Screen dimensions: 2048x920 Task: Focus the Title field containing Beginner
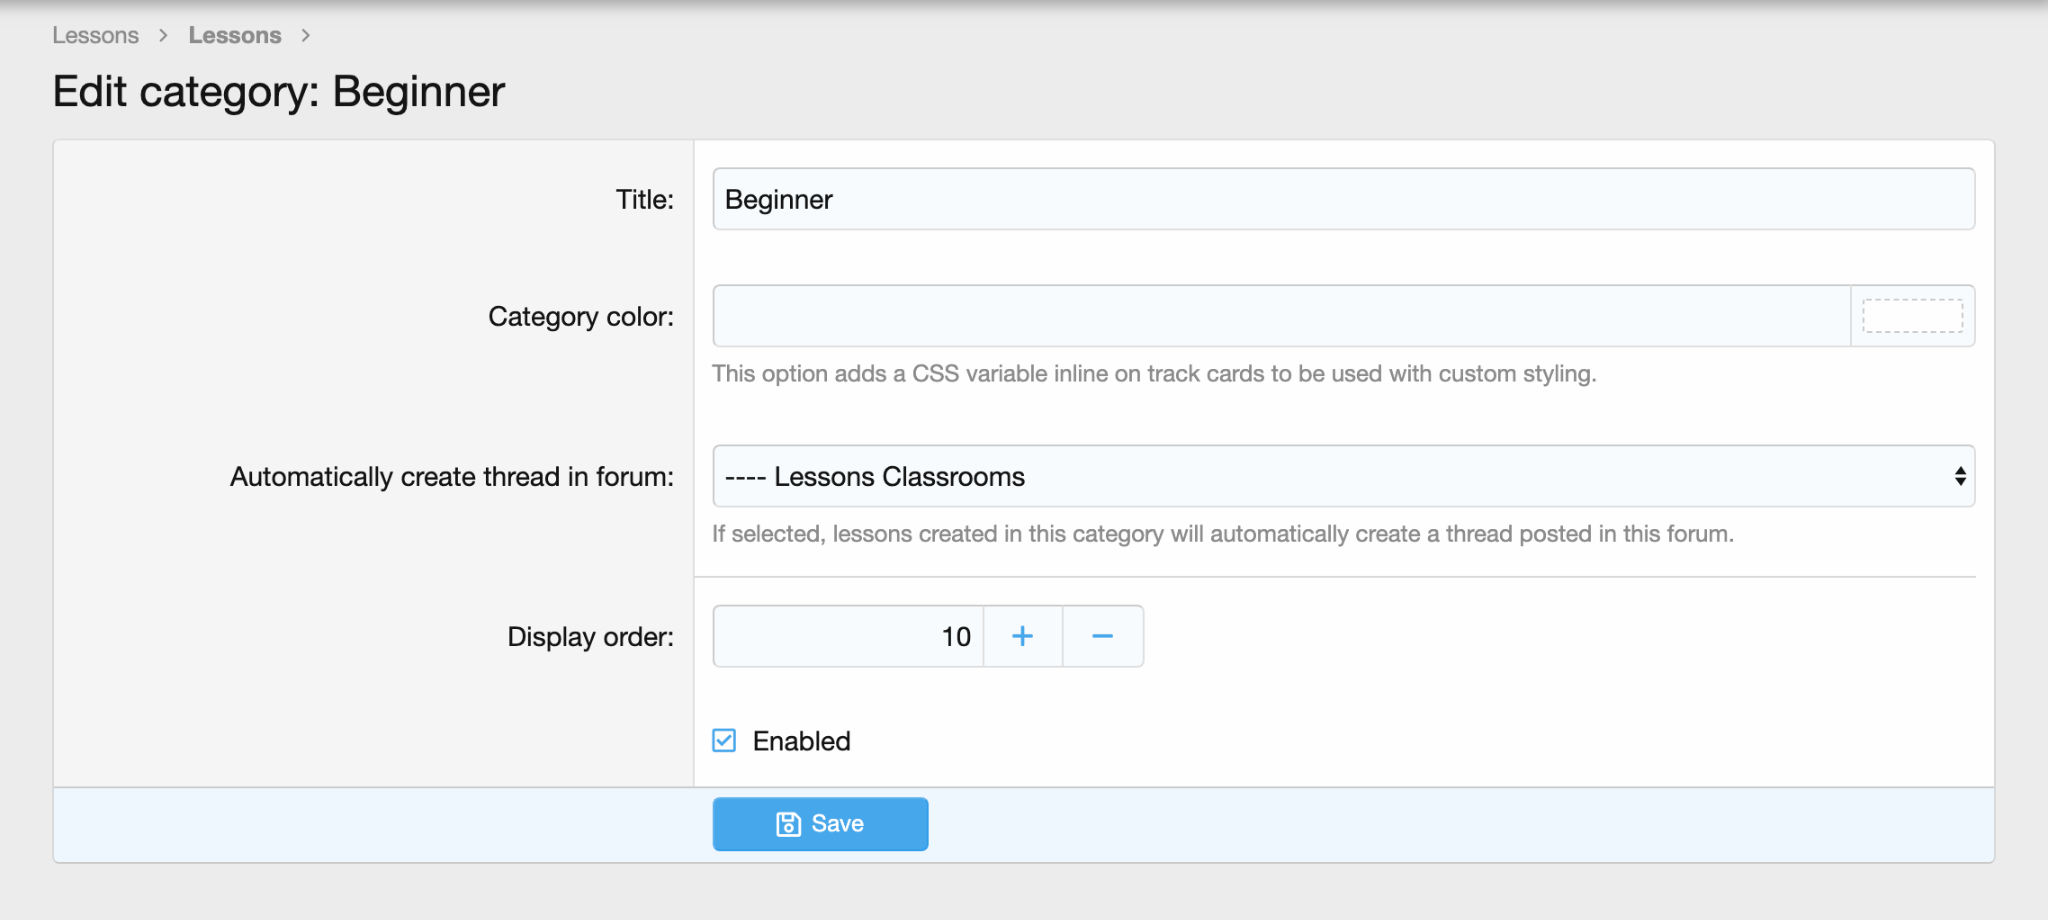(x=1342, y=199)
